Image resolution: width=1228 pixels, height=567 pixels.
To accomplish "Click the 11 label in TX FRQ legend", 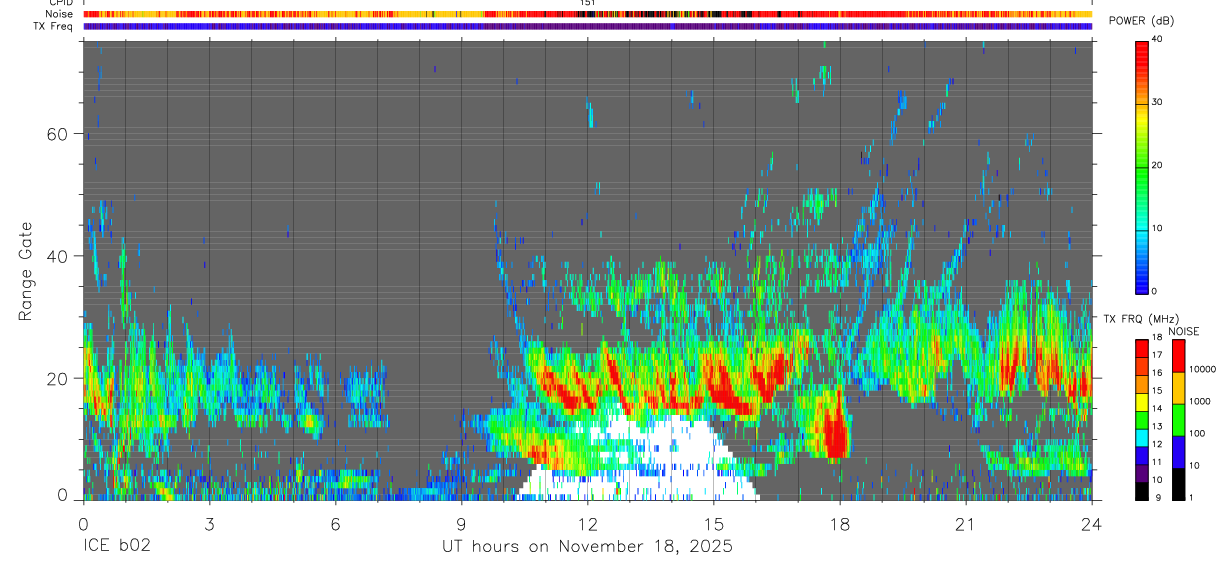I will [x=1158, y=462].
